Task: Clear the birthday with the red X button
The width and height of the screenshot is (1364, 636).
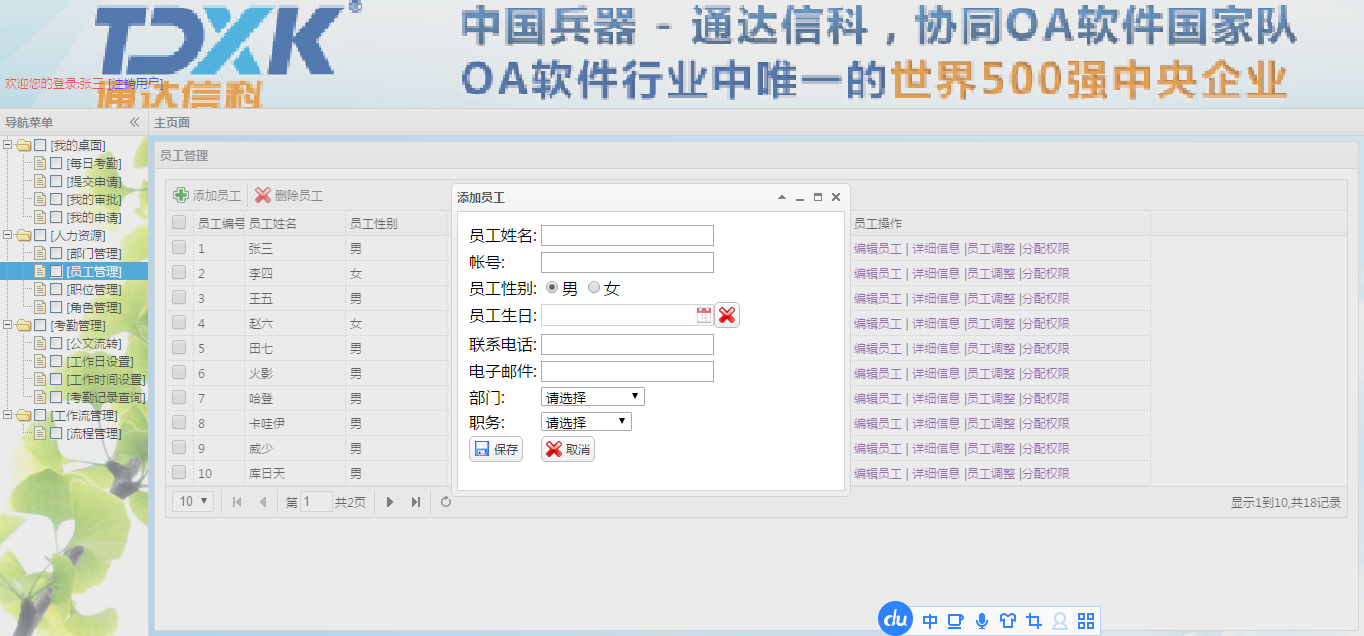Action: click(727, 315)
